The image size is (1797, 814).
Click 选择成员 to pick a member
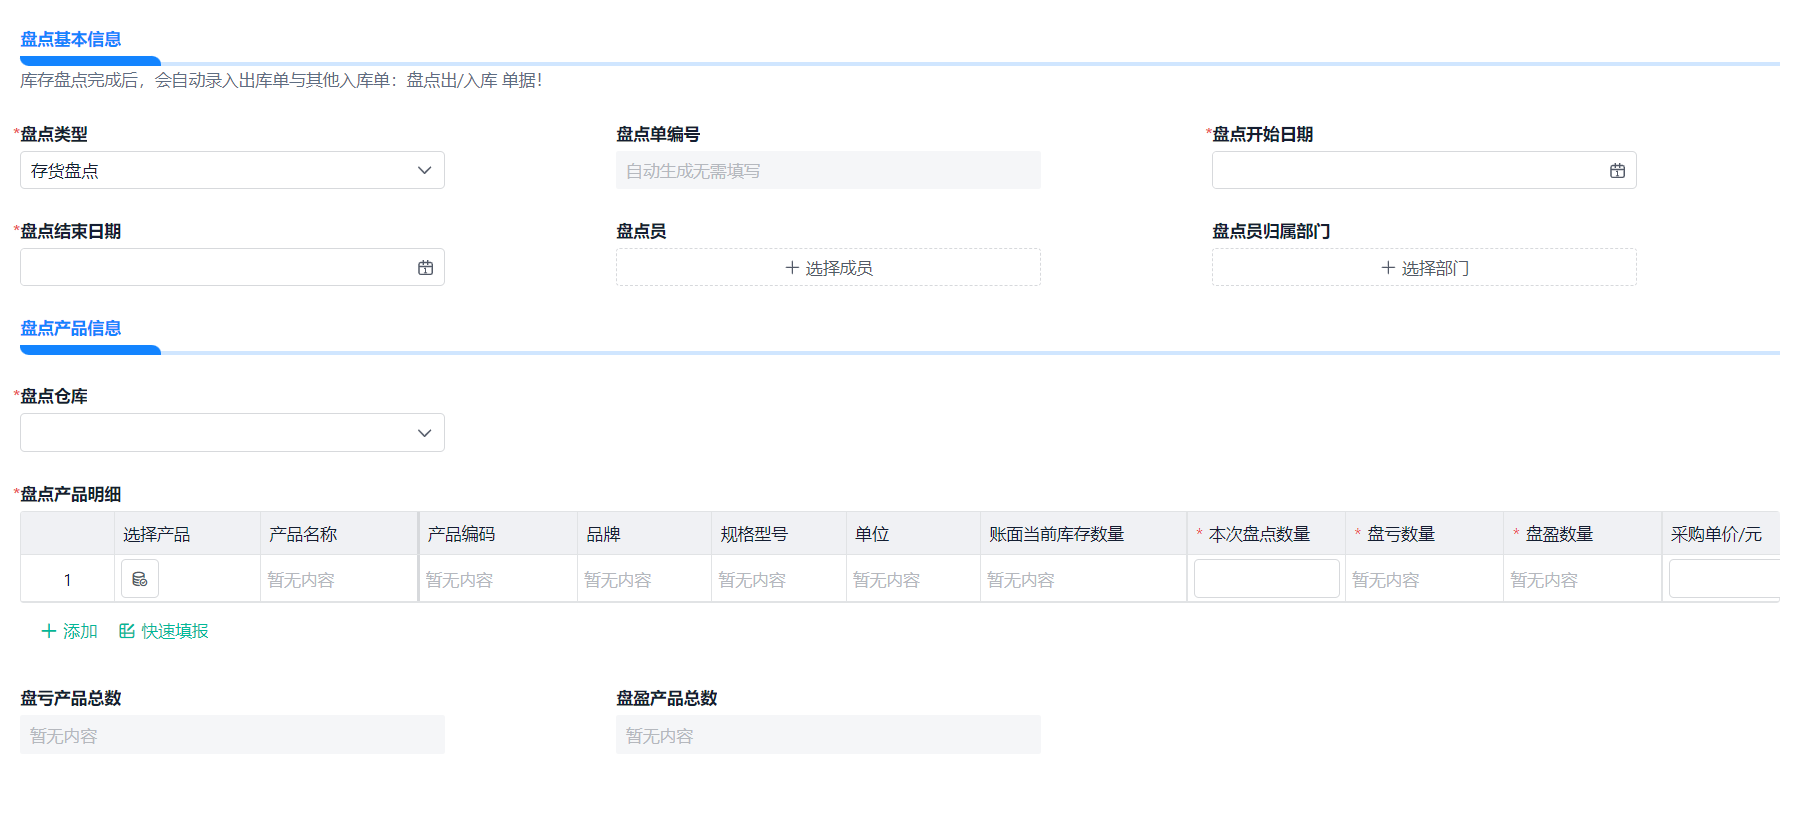pos(828,267)
